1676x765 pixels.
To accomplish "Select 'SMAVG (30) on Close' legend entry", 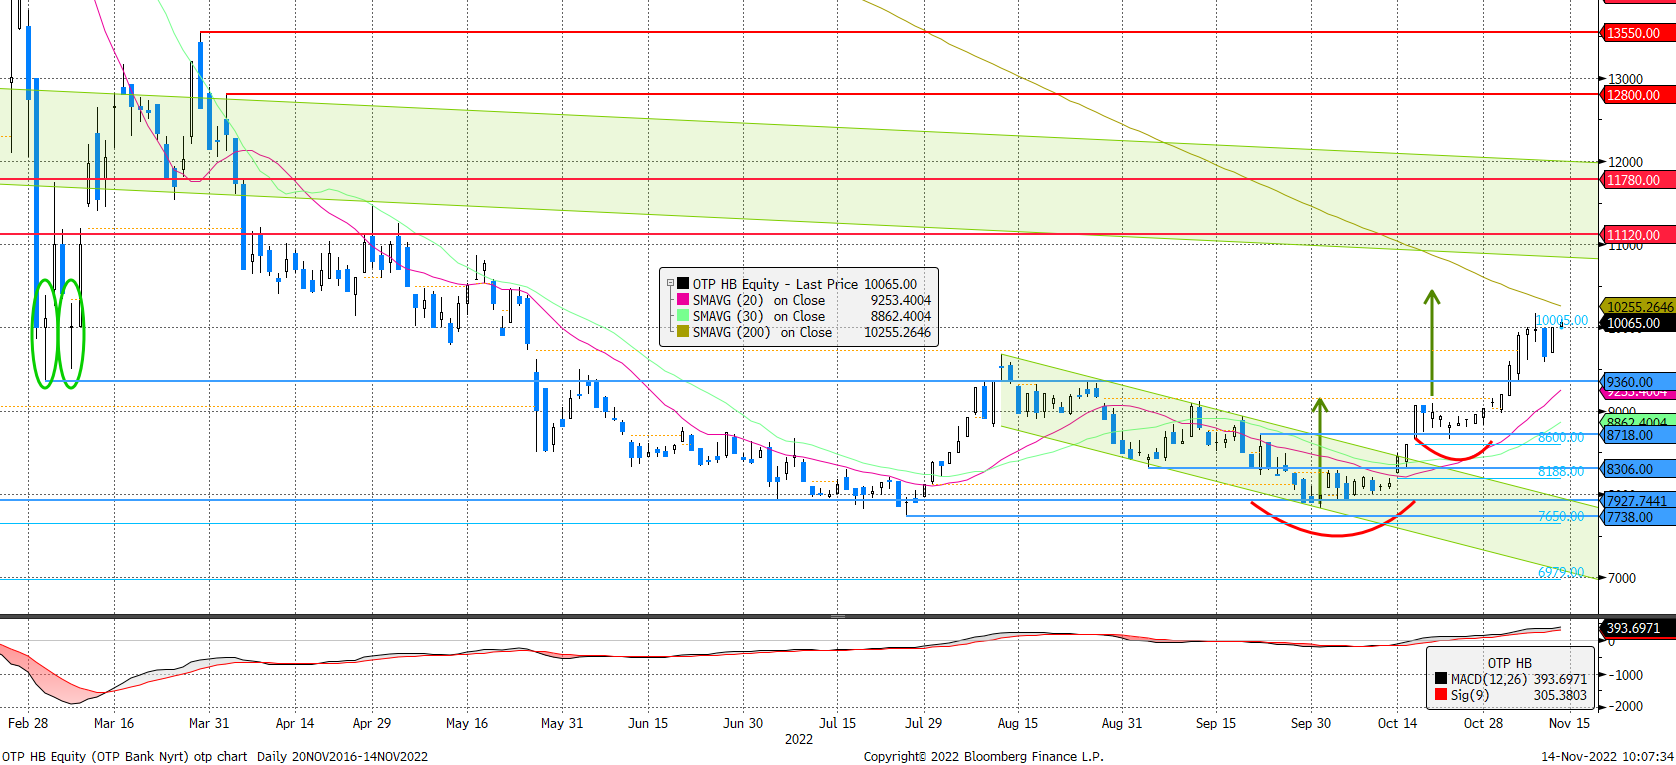I will [759, 316].
